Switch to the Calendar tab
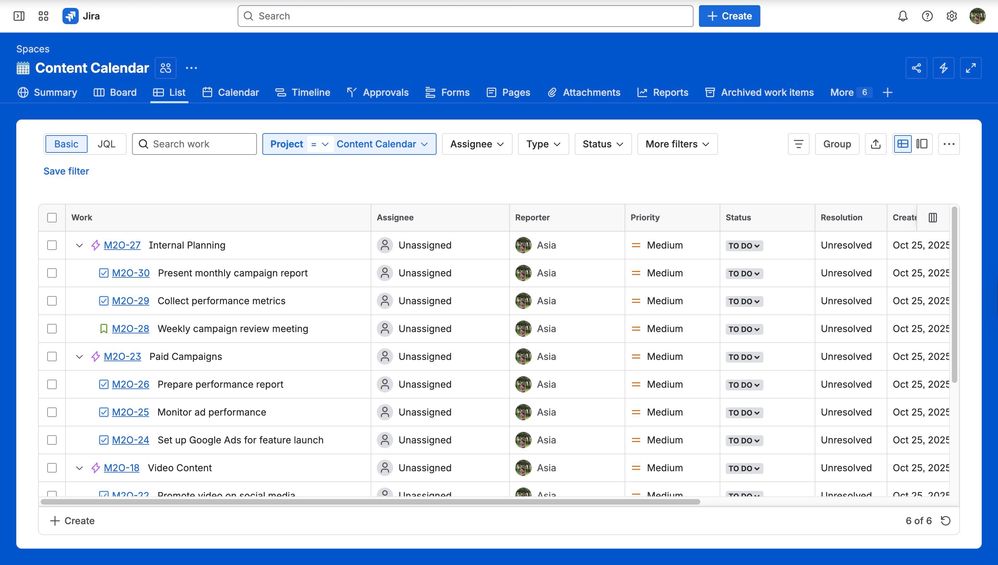 [x=231, y=92]
